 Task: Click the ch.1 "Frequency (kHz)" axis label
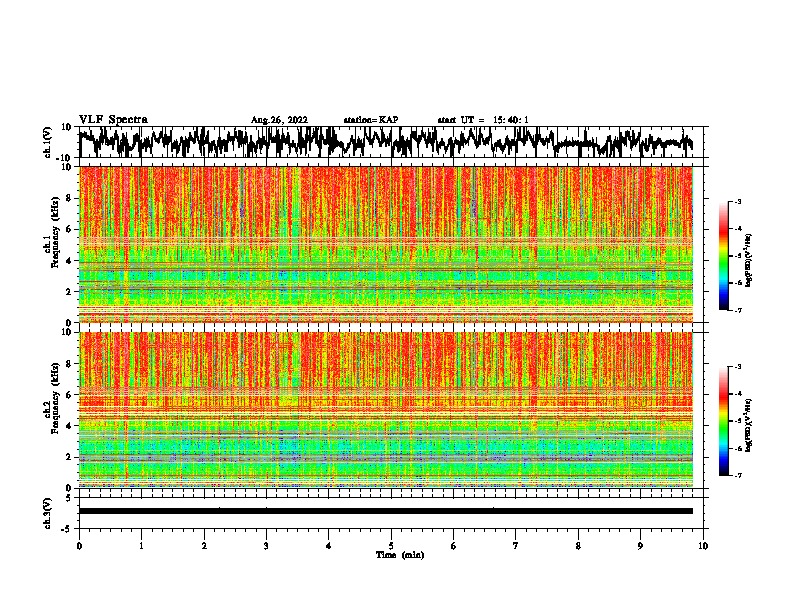pyautogui.click(x=55, y=232)
